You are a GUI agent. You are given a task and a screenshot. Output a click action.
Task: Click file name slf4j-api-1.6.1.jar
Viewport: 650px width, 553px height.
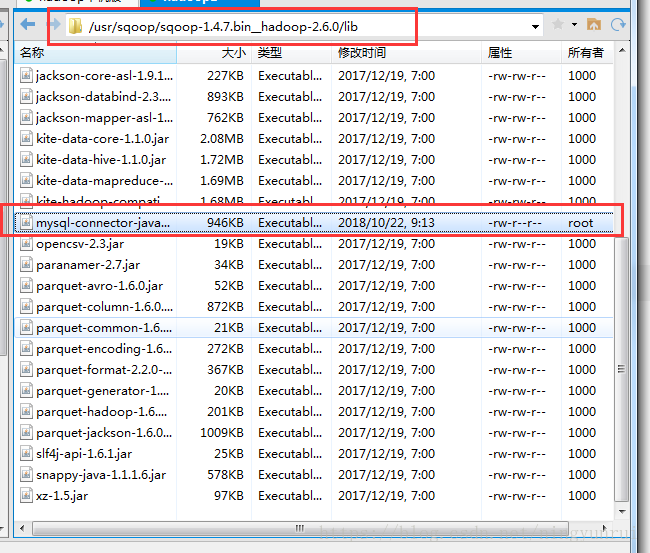pos(84,454)
